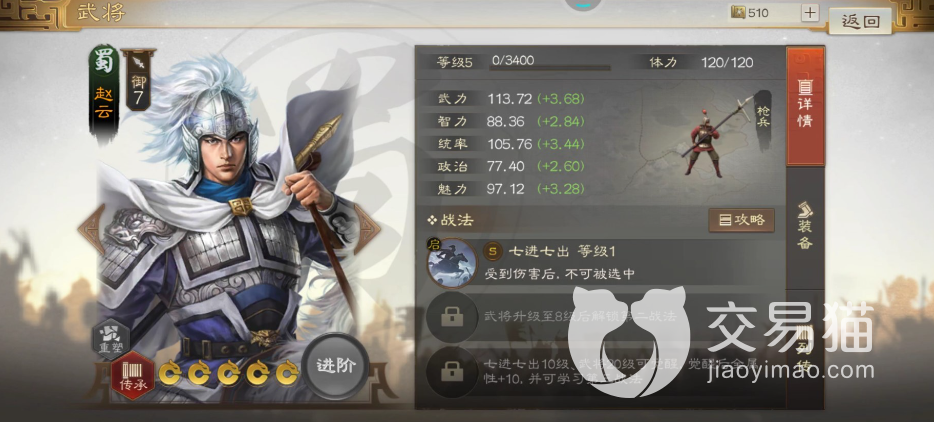
Task: Click the second skill lock icon
Action: 452,317
